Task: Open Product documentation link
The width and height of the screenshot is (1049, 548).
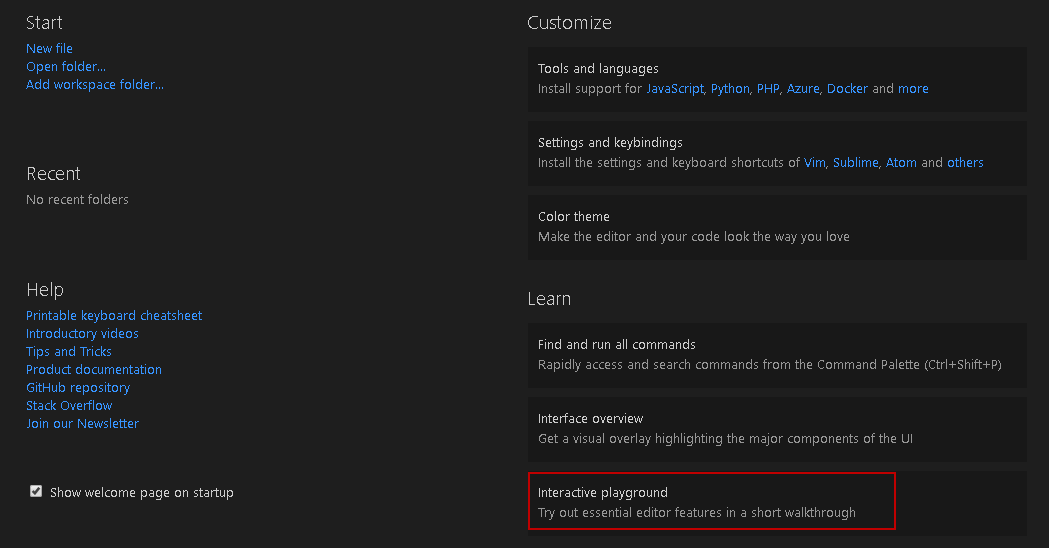Action: point(94,369)
